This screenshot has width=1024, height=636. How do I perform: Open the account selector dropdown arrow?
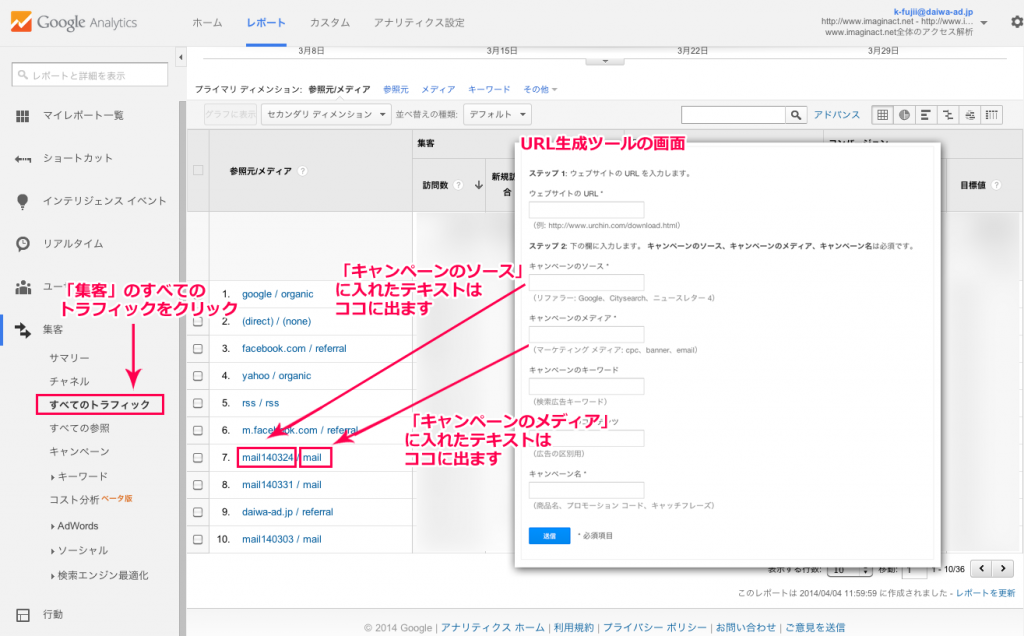(984, 23)
